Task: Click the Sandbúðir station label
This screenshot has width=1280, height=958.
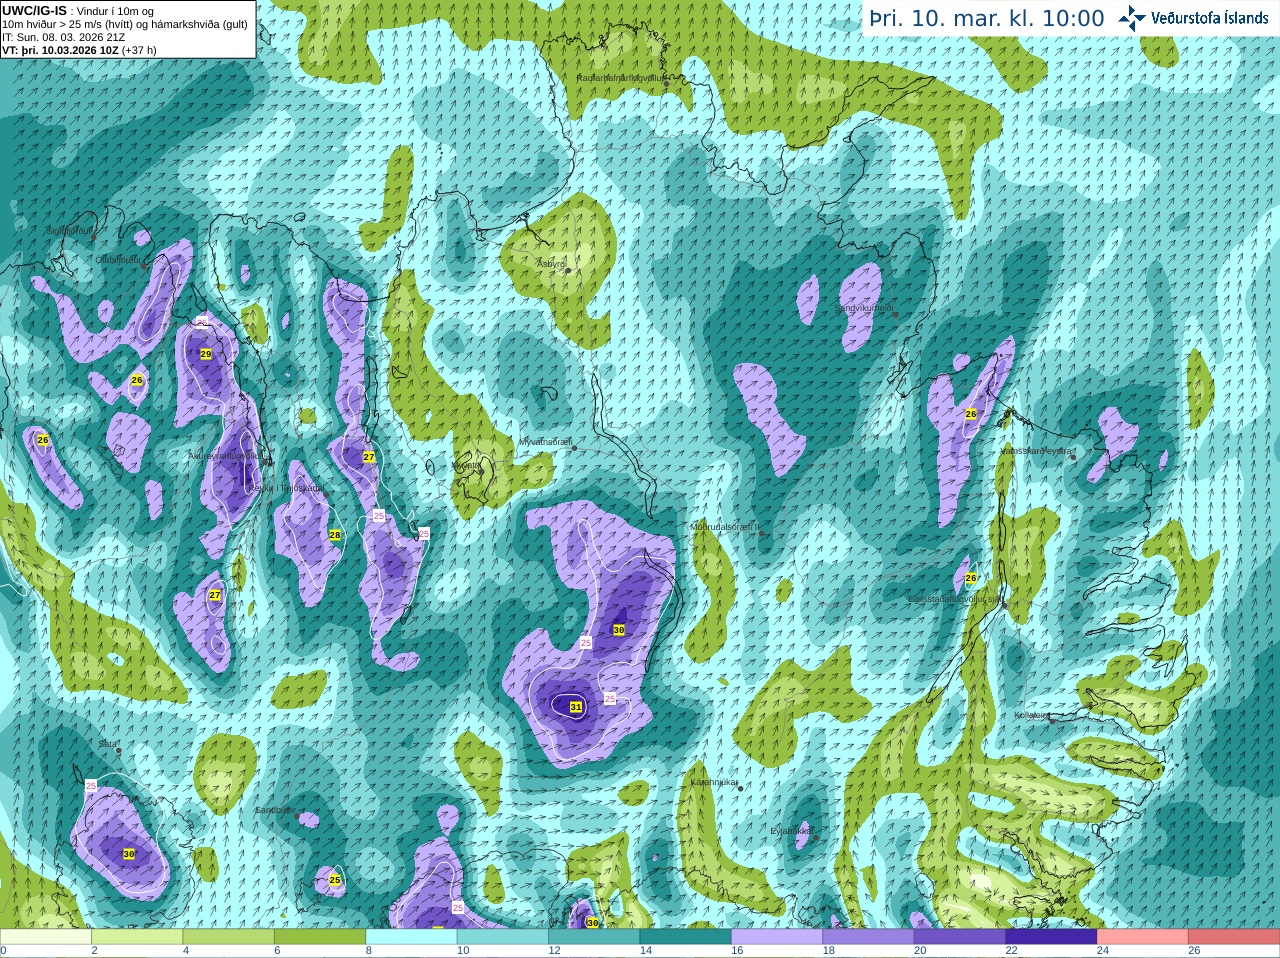Action: coord(274,810)
